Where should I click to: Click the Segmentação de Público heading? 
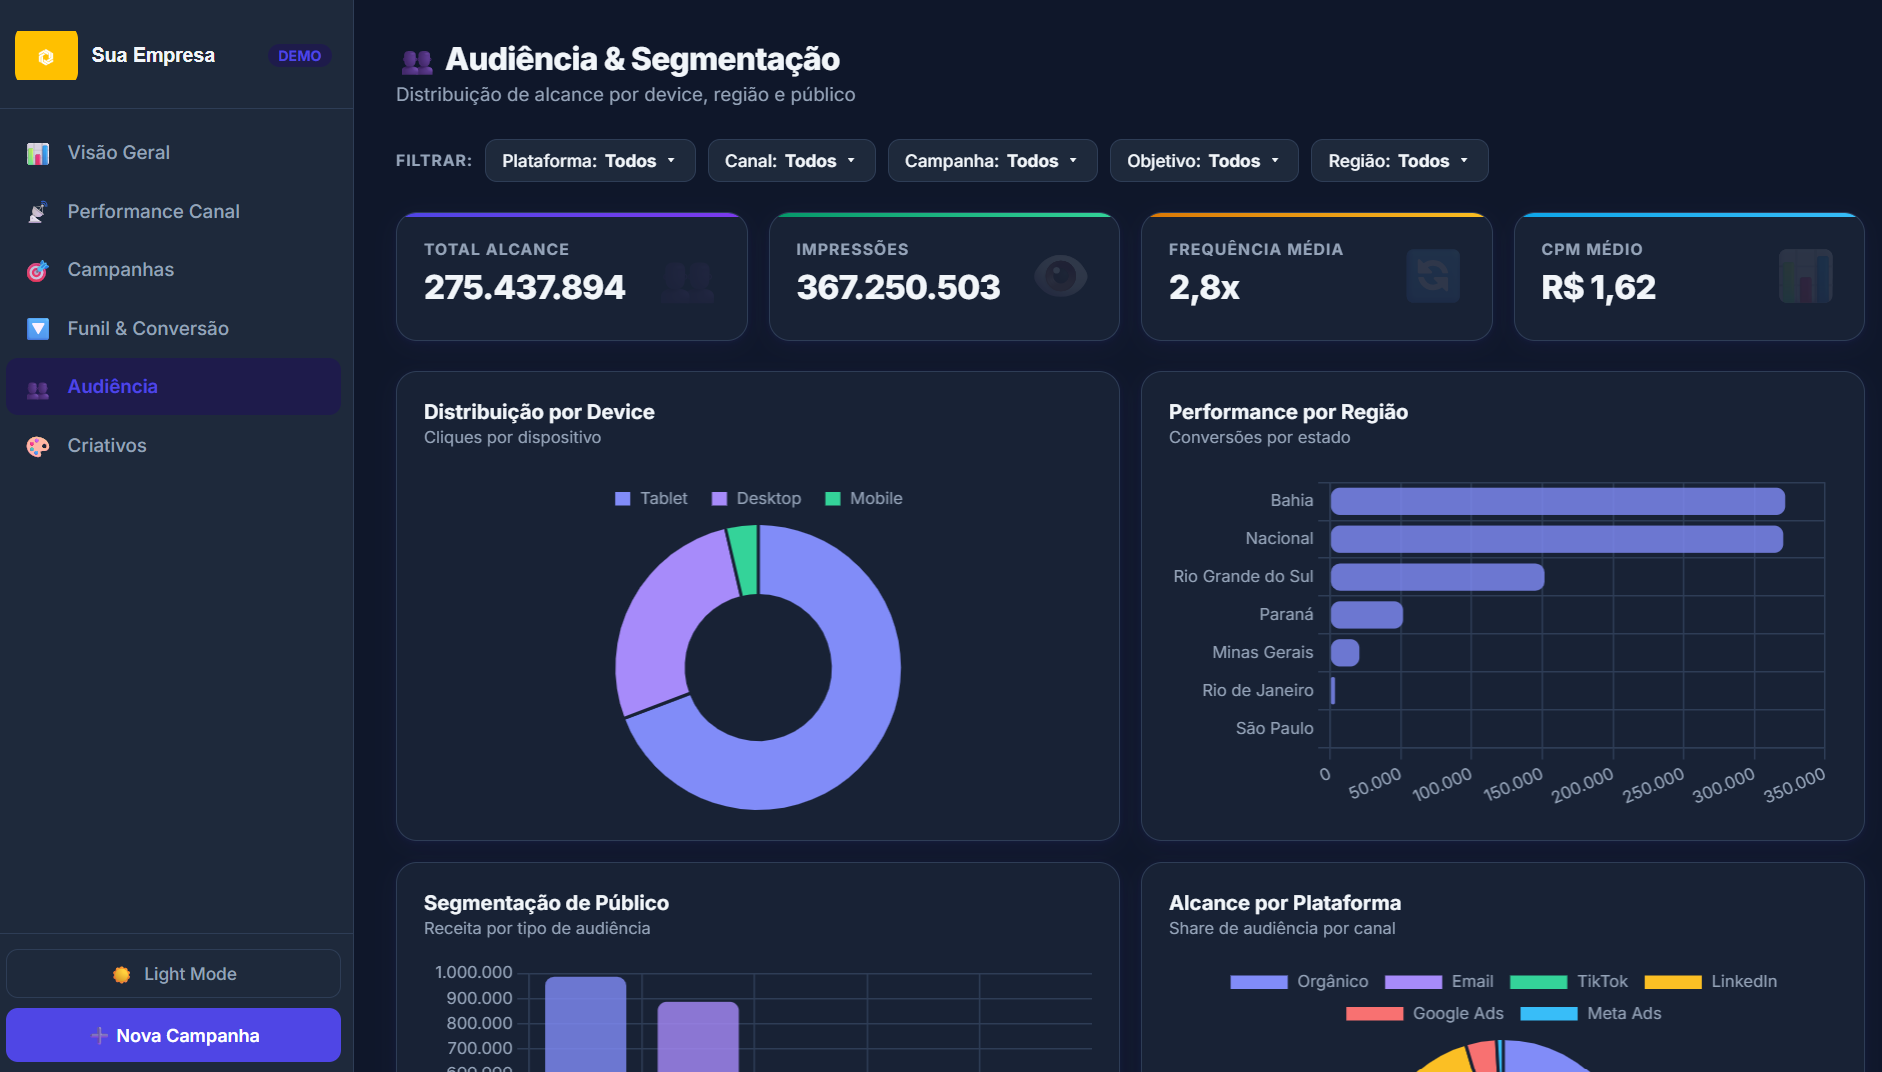pos(546,903)
